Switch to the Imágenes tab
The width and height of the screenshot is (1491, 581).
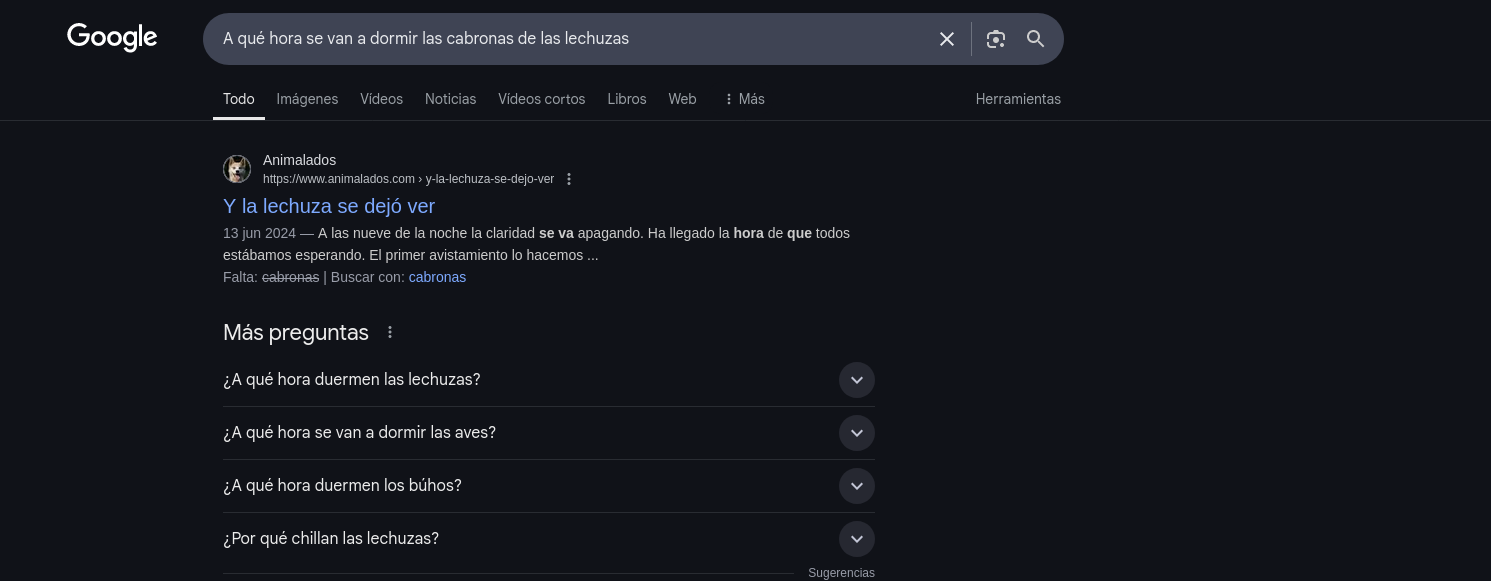307,99
